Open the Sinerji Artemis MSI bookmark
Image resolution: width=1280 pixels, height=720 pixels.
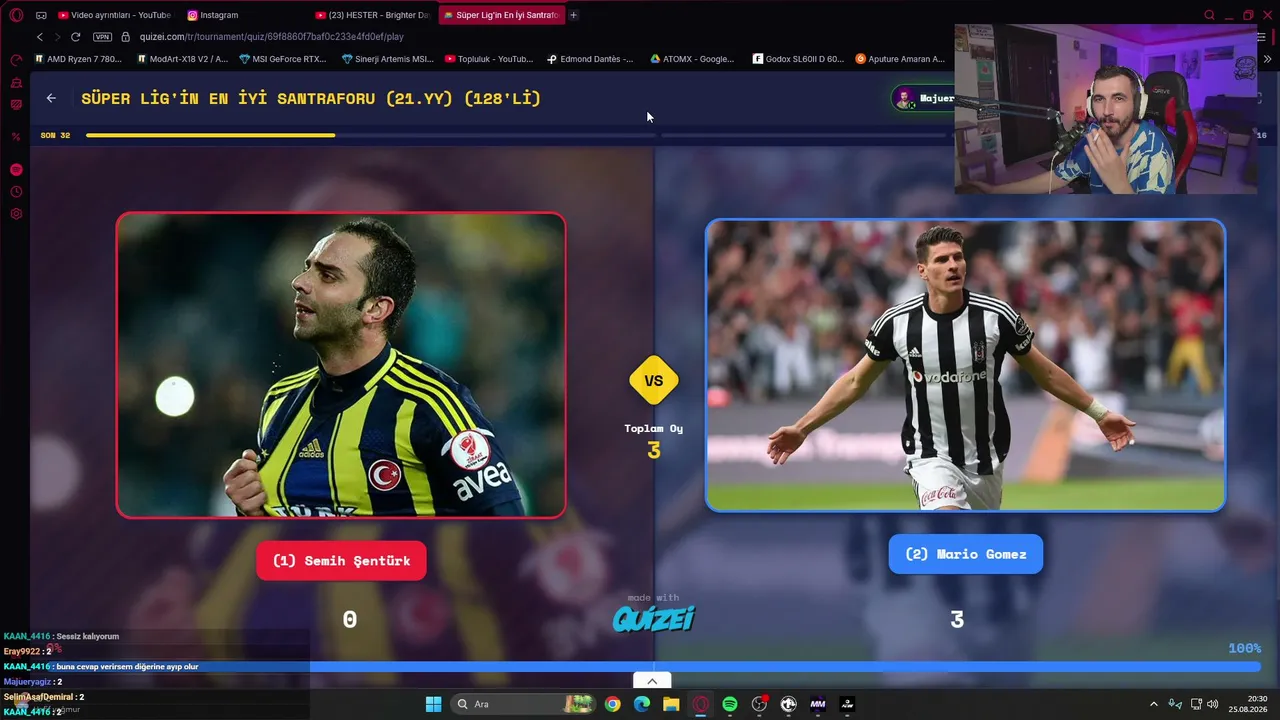click(x=388, y=59)
